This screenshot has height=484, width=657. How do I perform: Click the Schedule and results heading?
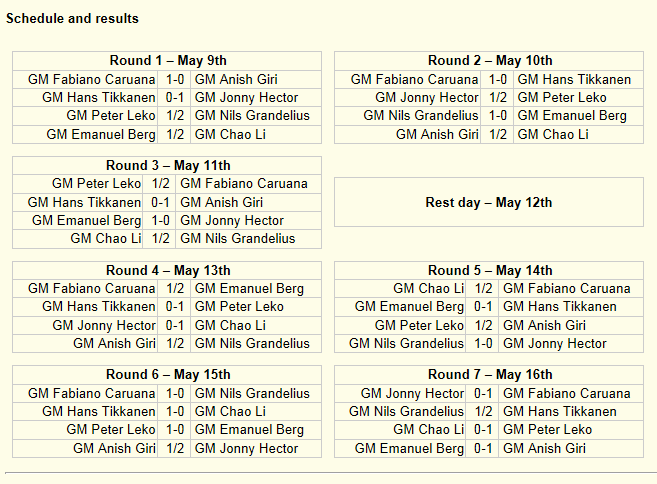72,18
